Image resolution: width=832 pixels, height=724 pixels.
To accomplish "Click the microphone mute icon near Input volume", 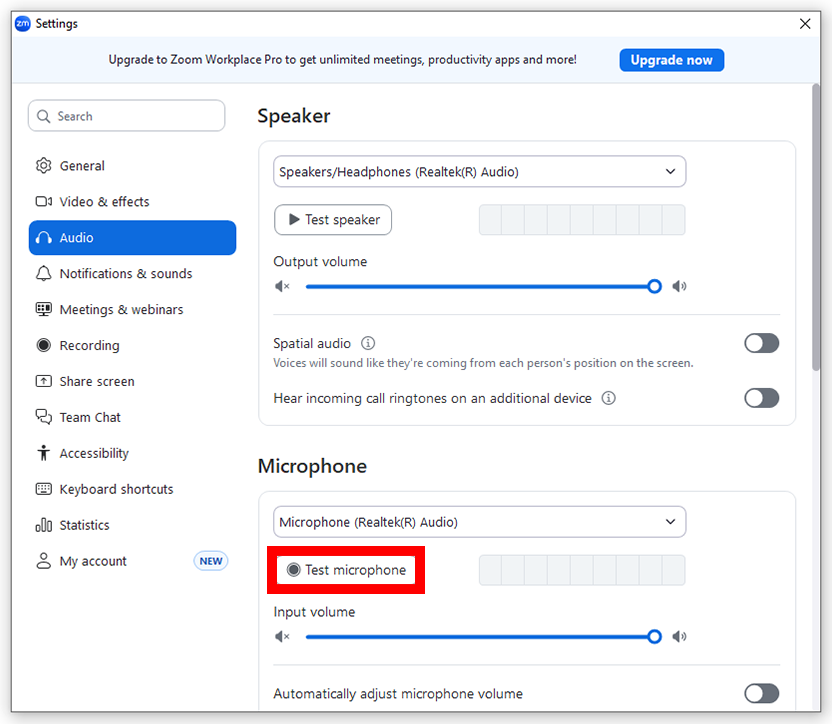I will coord(281,636).
